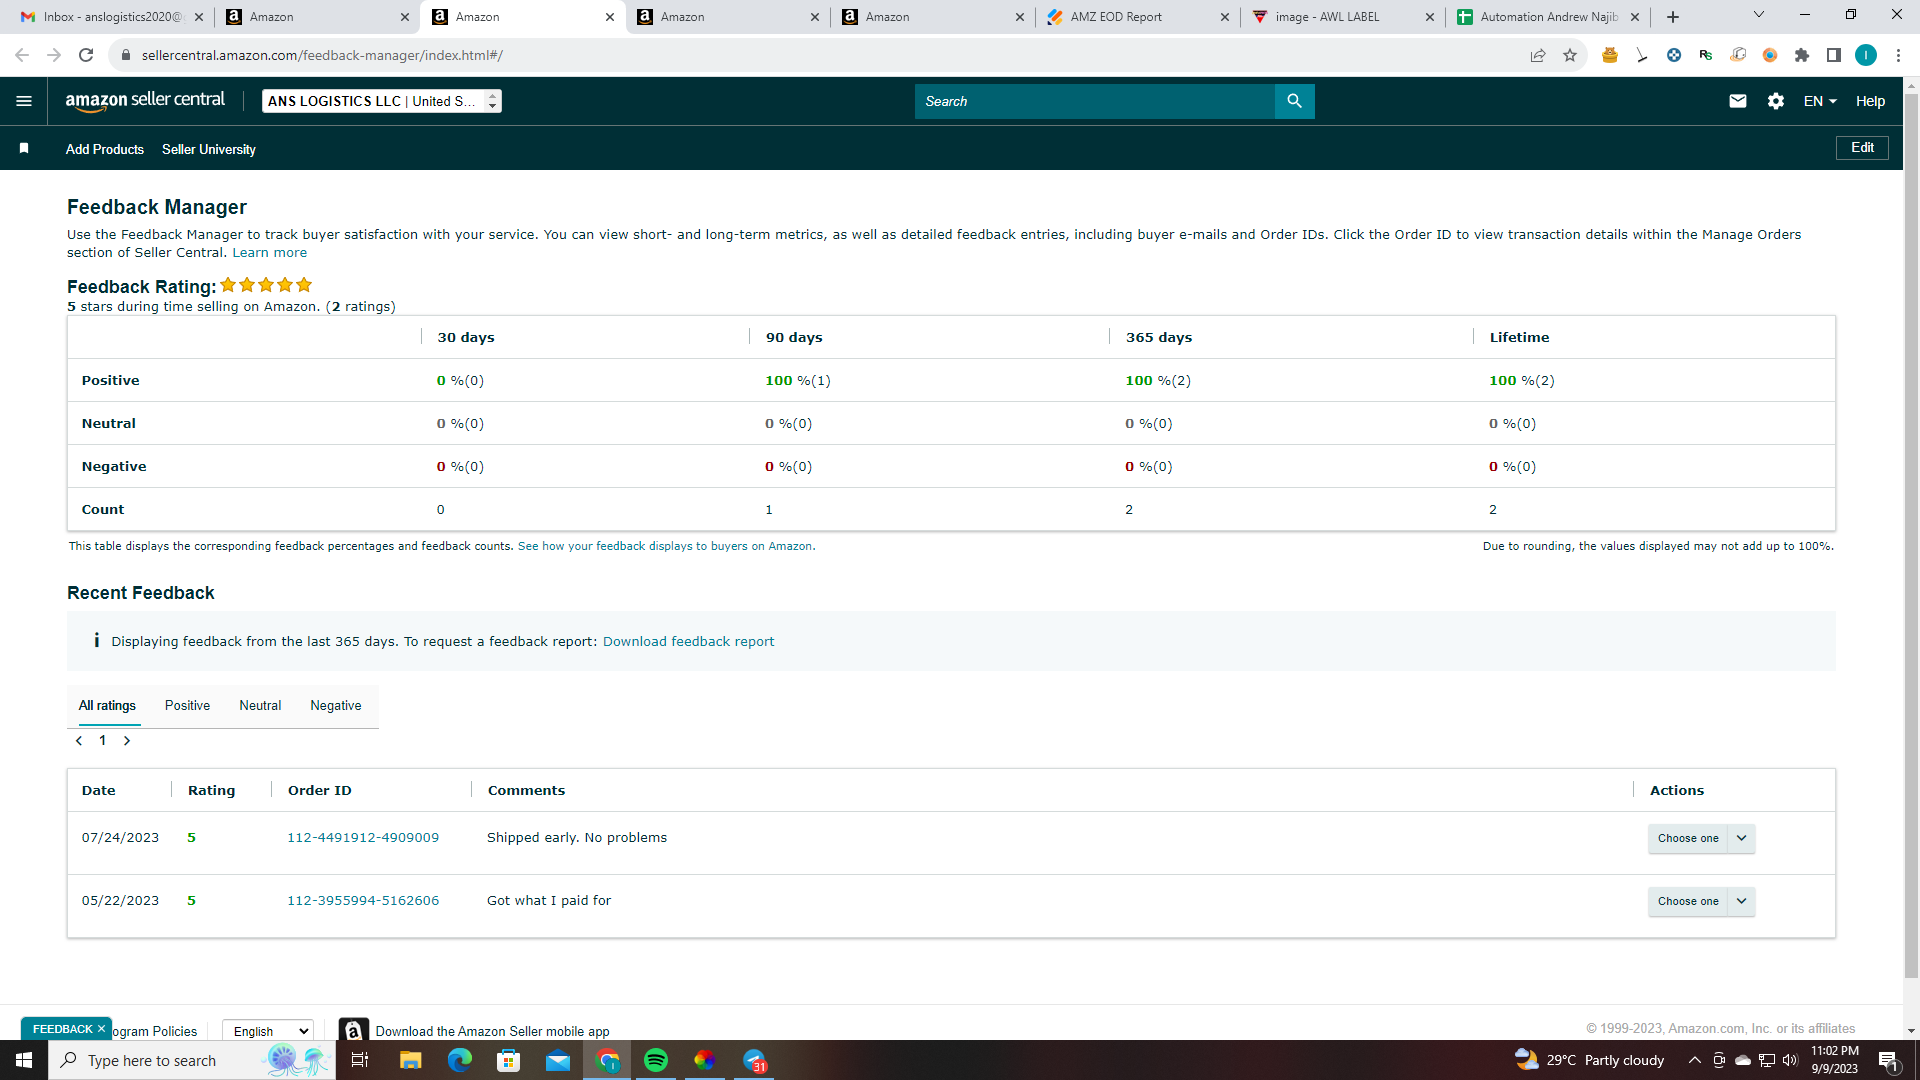Bookmark this page with the star icon
Screen dimensions: 1920x1080
1570,55
